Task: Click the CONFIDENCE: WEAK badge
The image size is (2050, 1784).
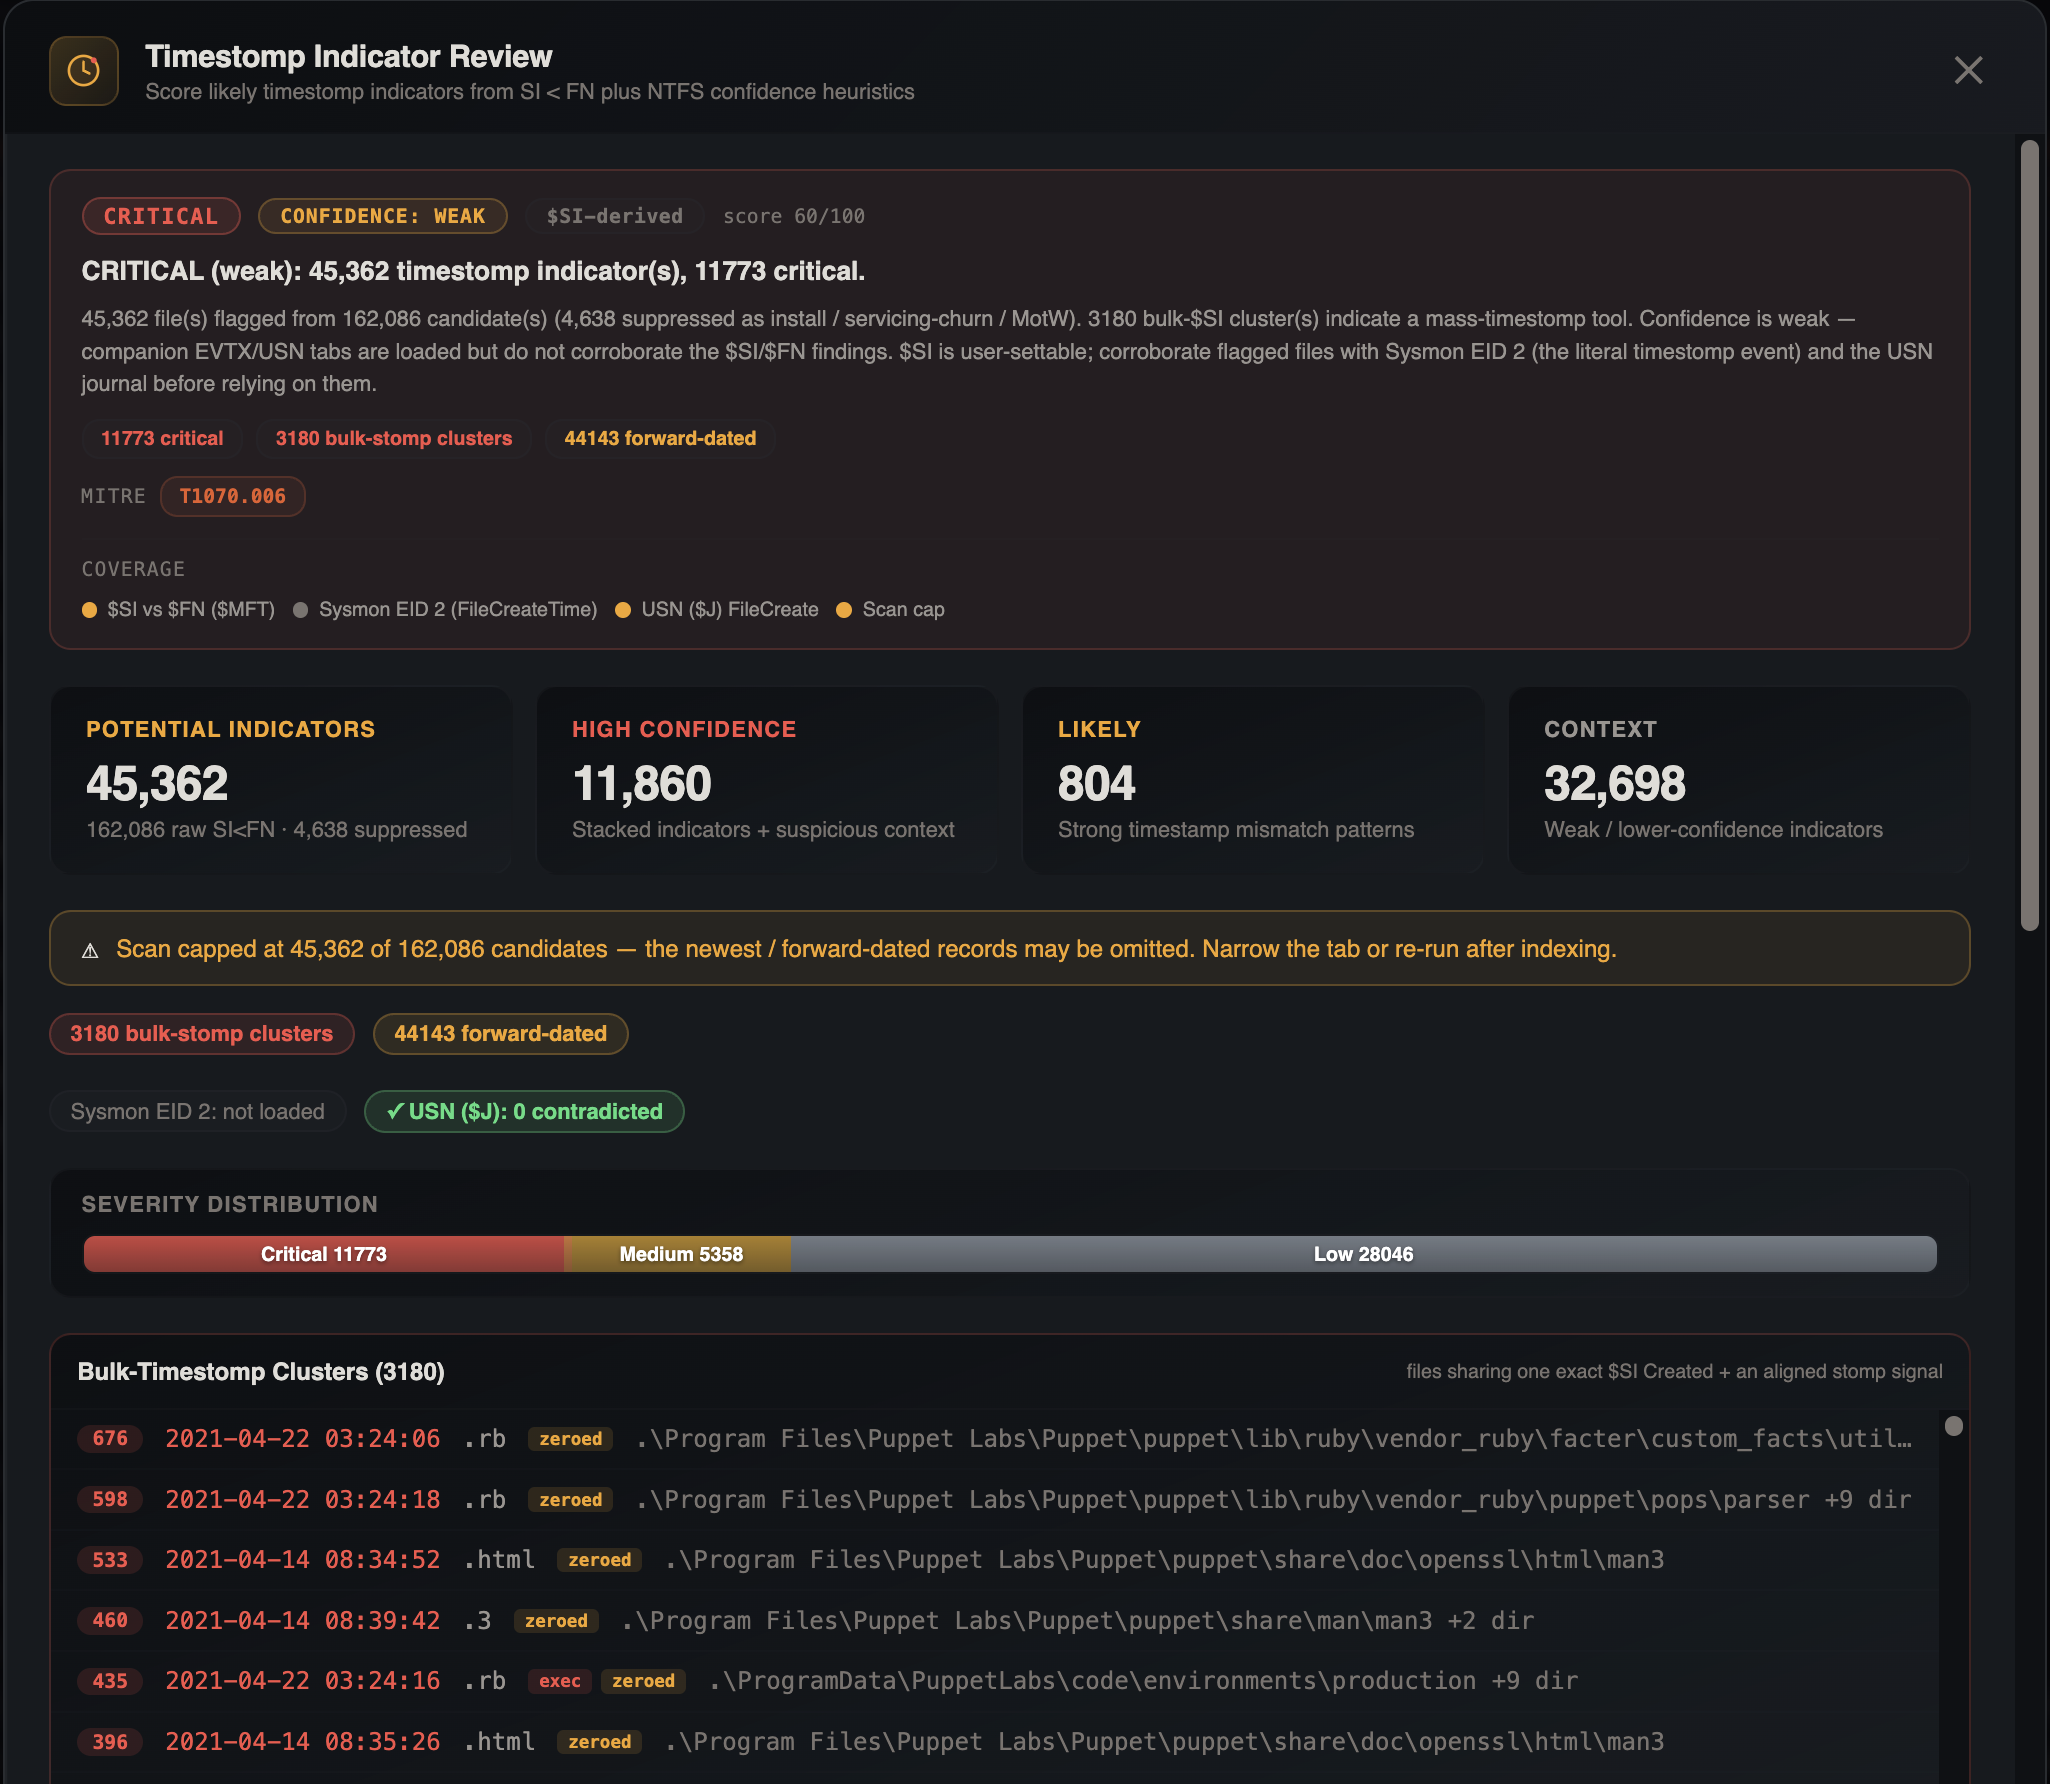Action: (382, 216)
